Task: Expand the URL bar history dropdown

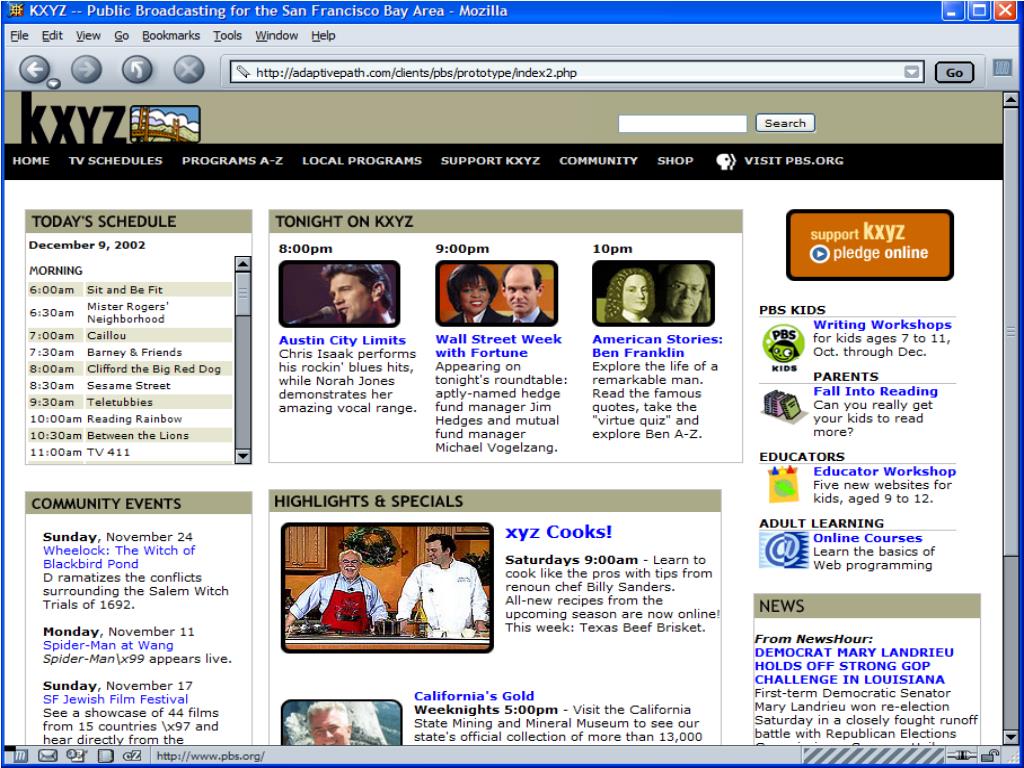Action: click(x=912, y=72)
